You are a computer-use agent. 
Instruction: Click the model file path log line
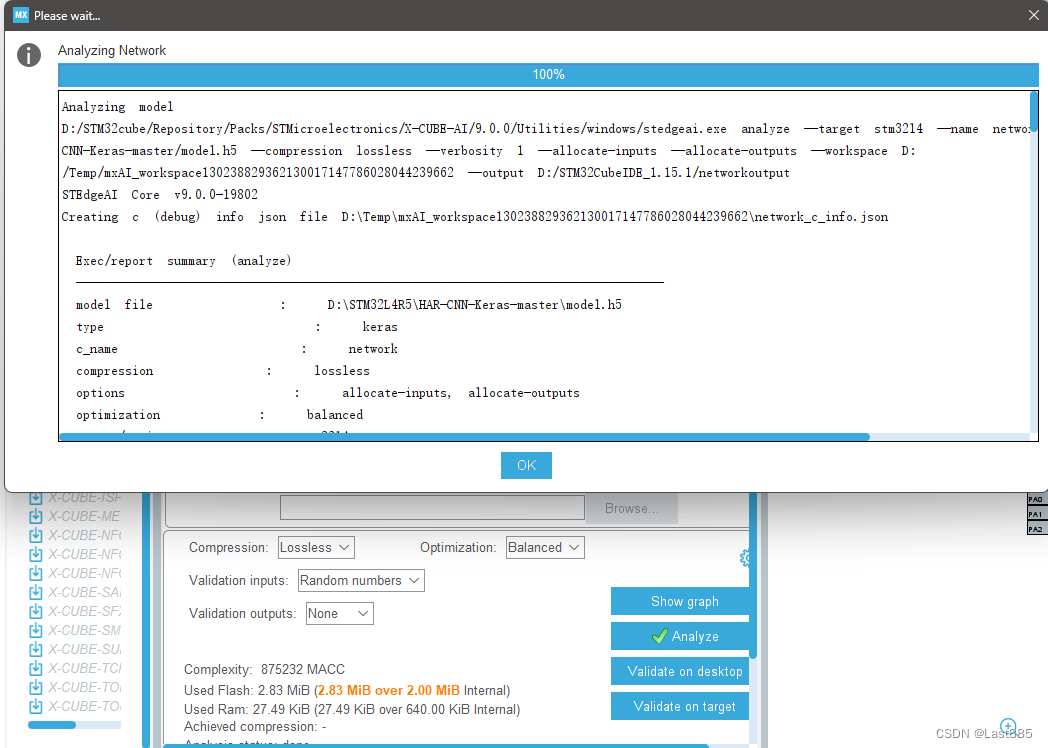click(x=348, y=305)
